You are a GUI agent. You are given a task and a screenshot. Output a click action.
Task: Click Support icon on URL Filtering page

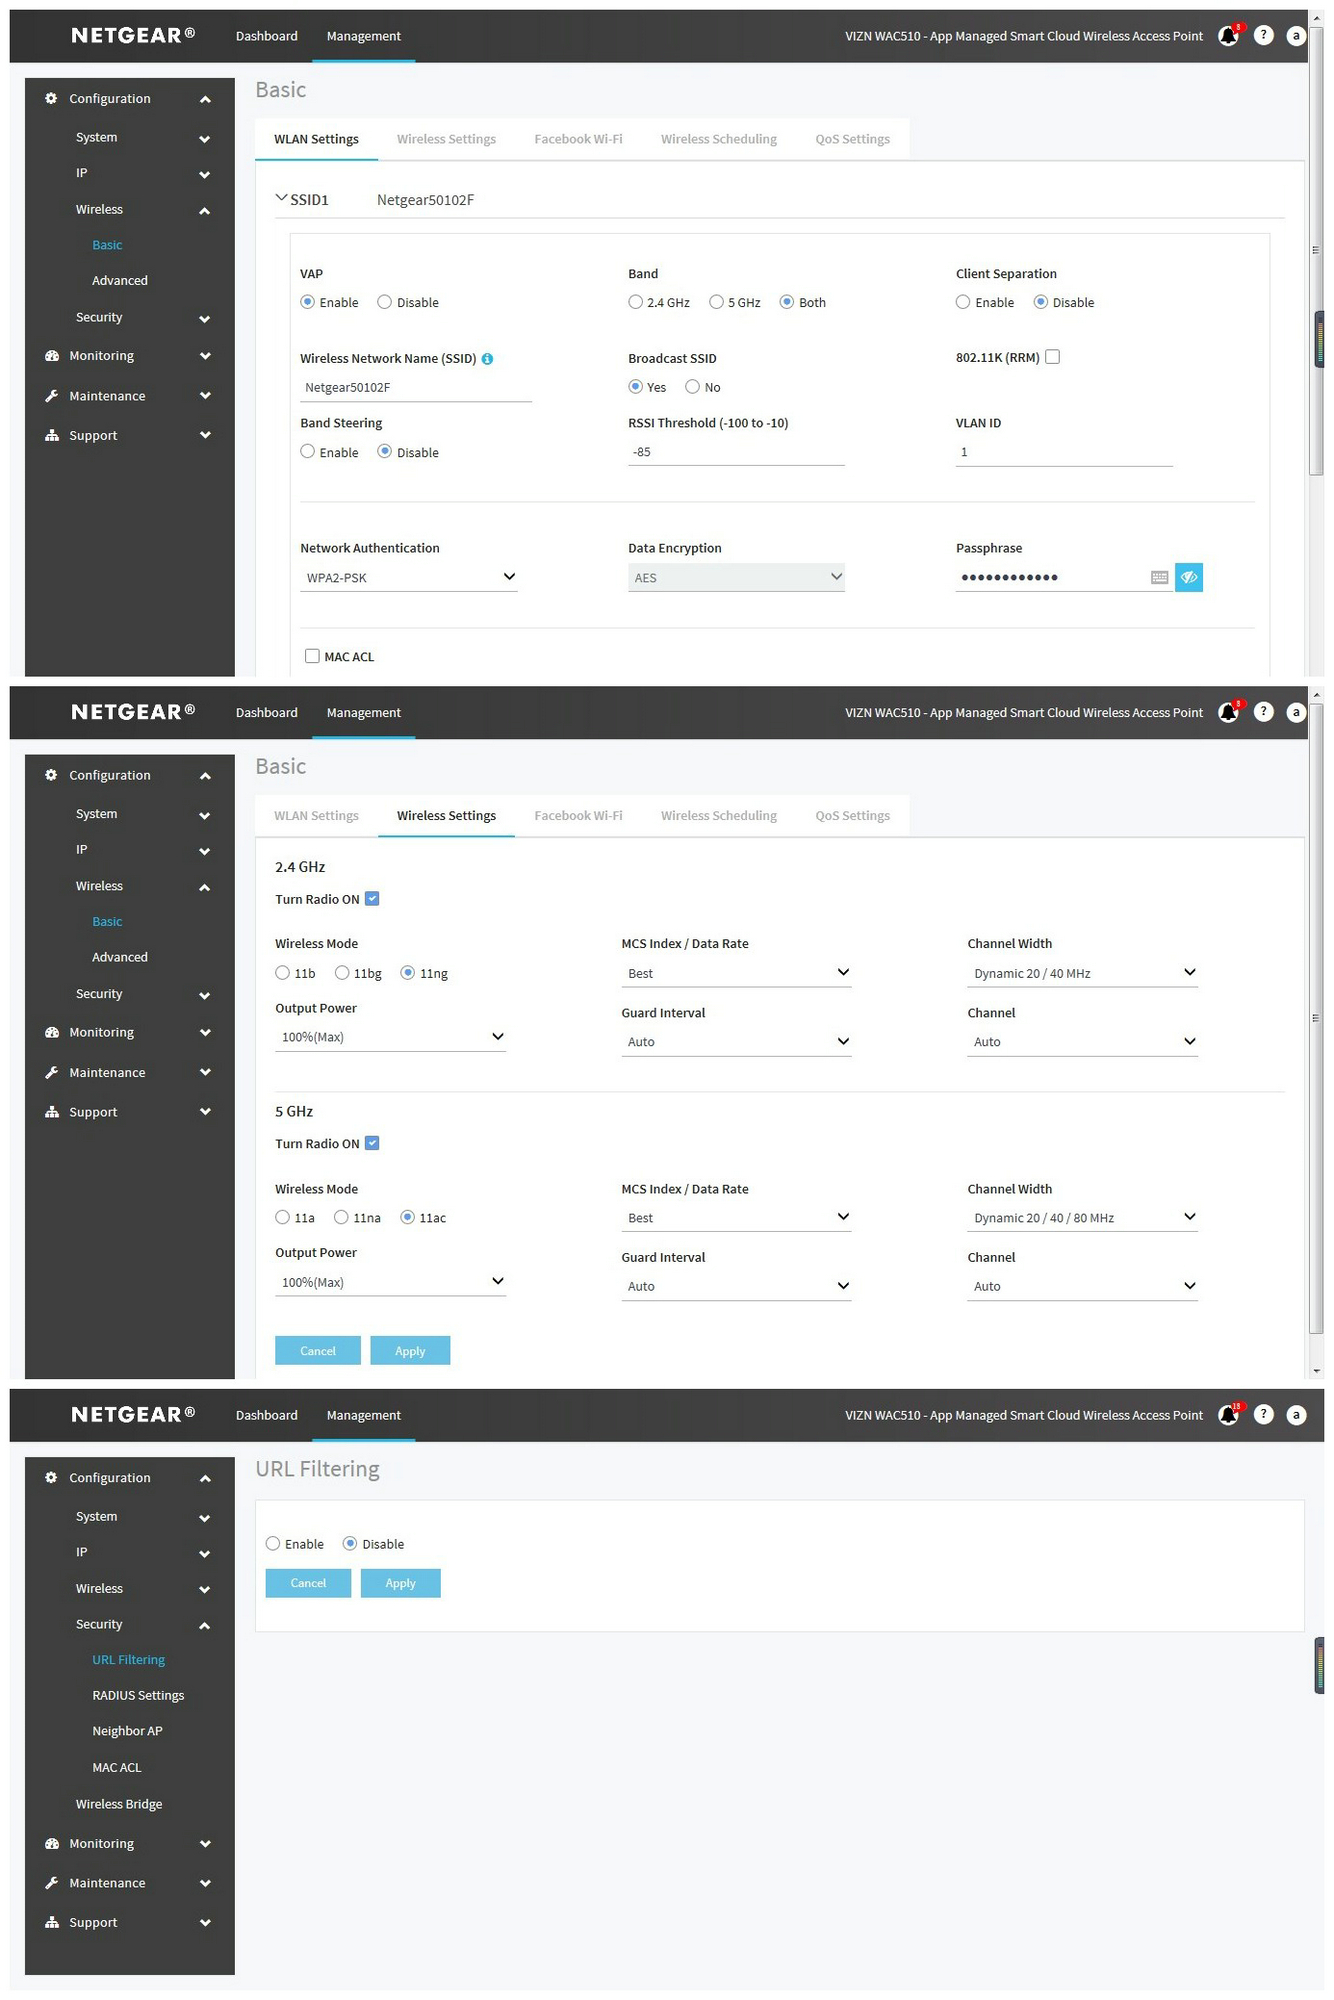pyautogui.click(x=51, y=1922)
